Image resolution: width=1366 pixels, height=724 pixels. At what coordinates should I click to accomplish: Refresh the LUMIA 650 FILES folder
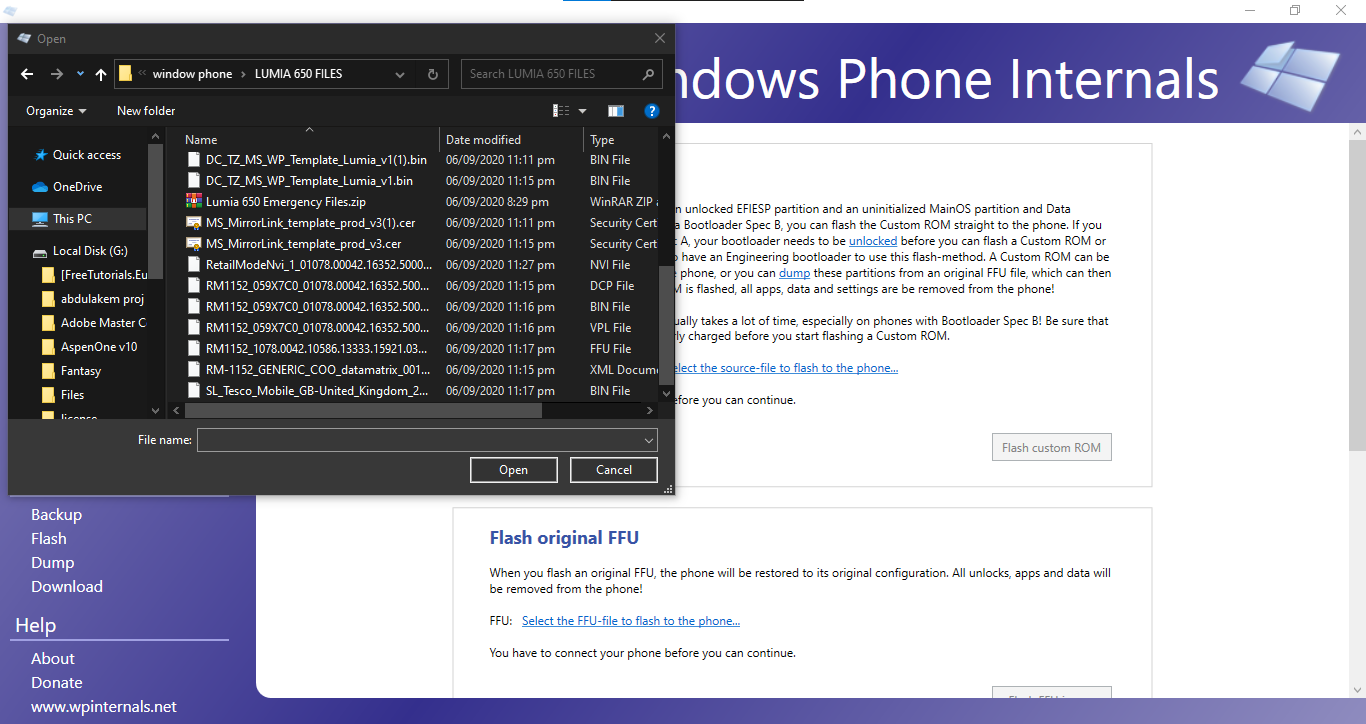point(430,73)
